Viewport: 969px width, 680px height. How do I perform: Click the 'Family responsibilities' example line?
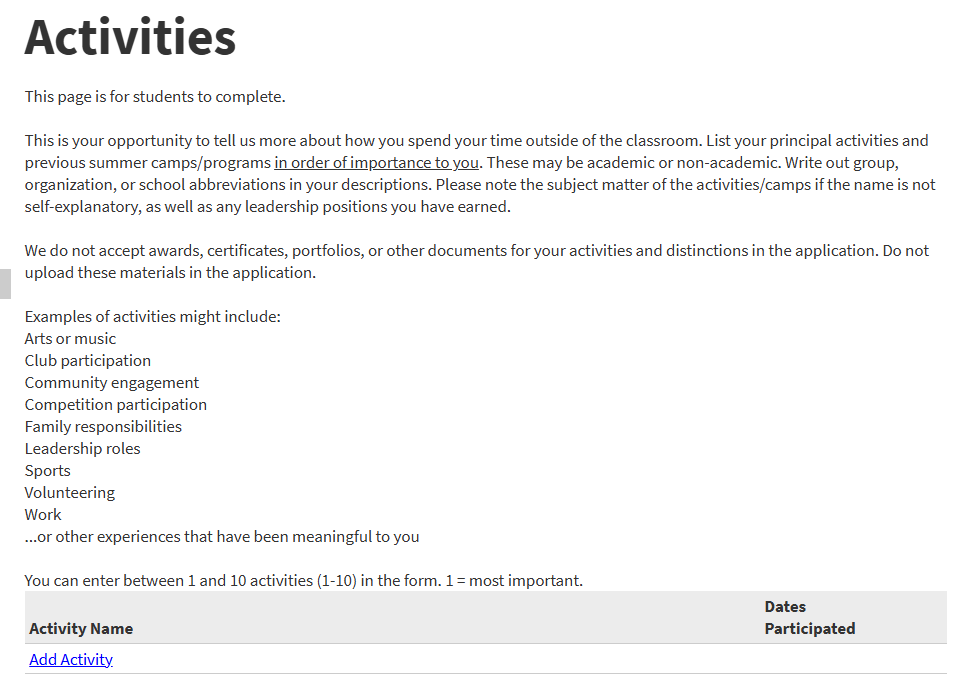tap(103, 427)
